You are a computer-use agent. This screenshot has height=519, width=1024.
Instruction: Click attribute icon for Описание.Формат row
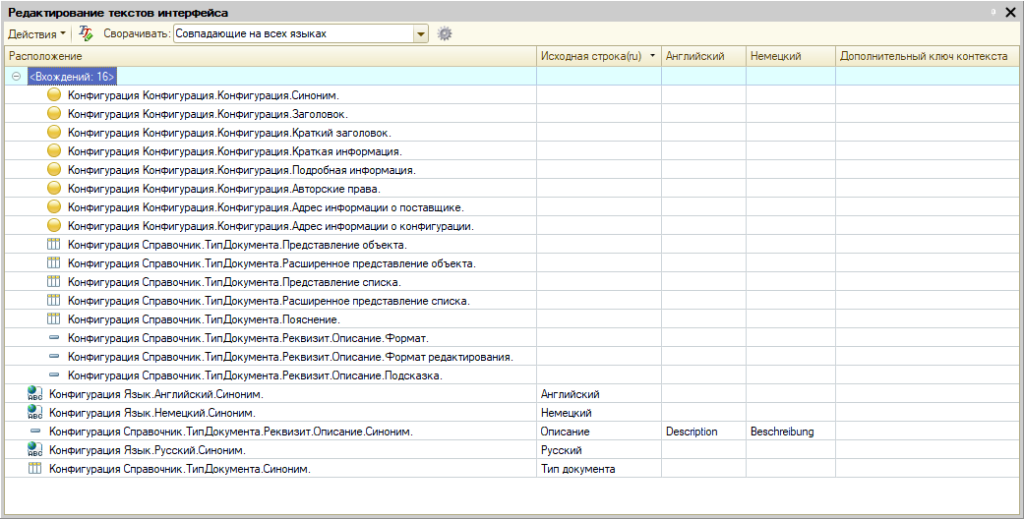click(54, 338)
